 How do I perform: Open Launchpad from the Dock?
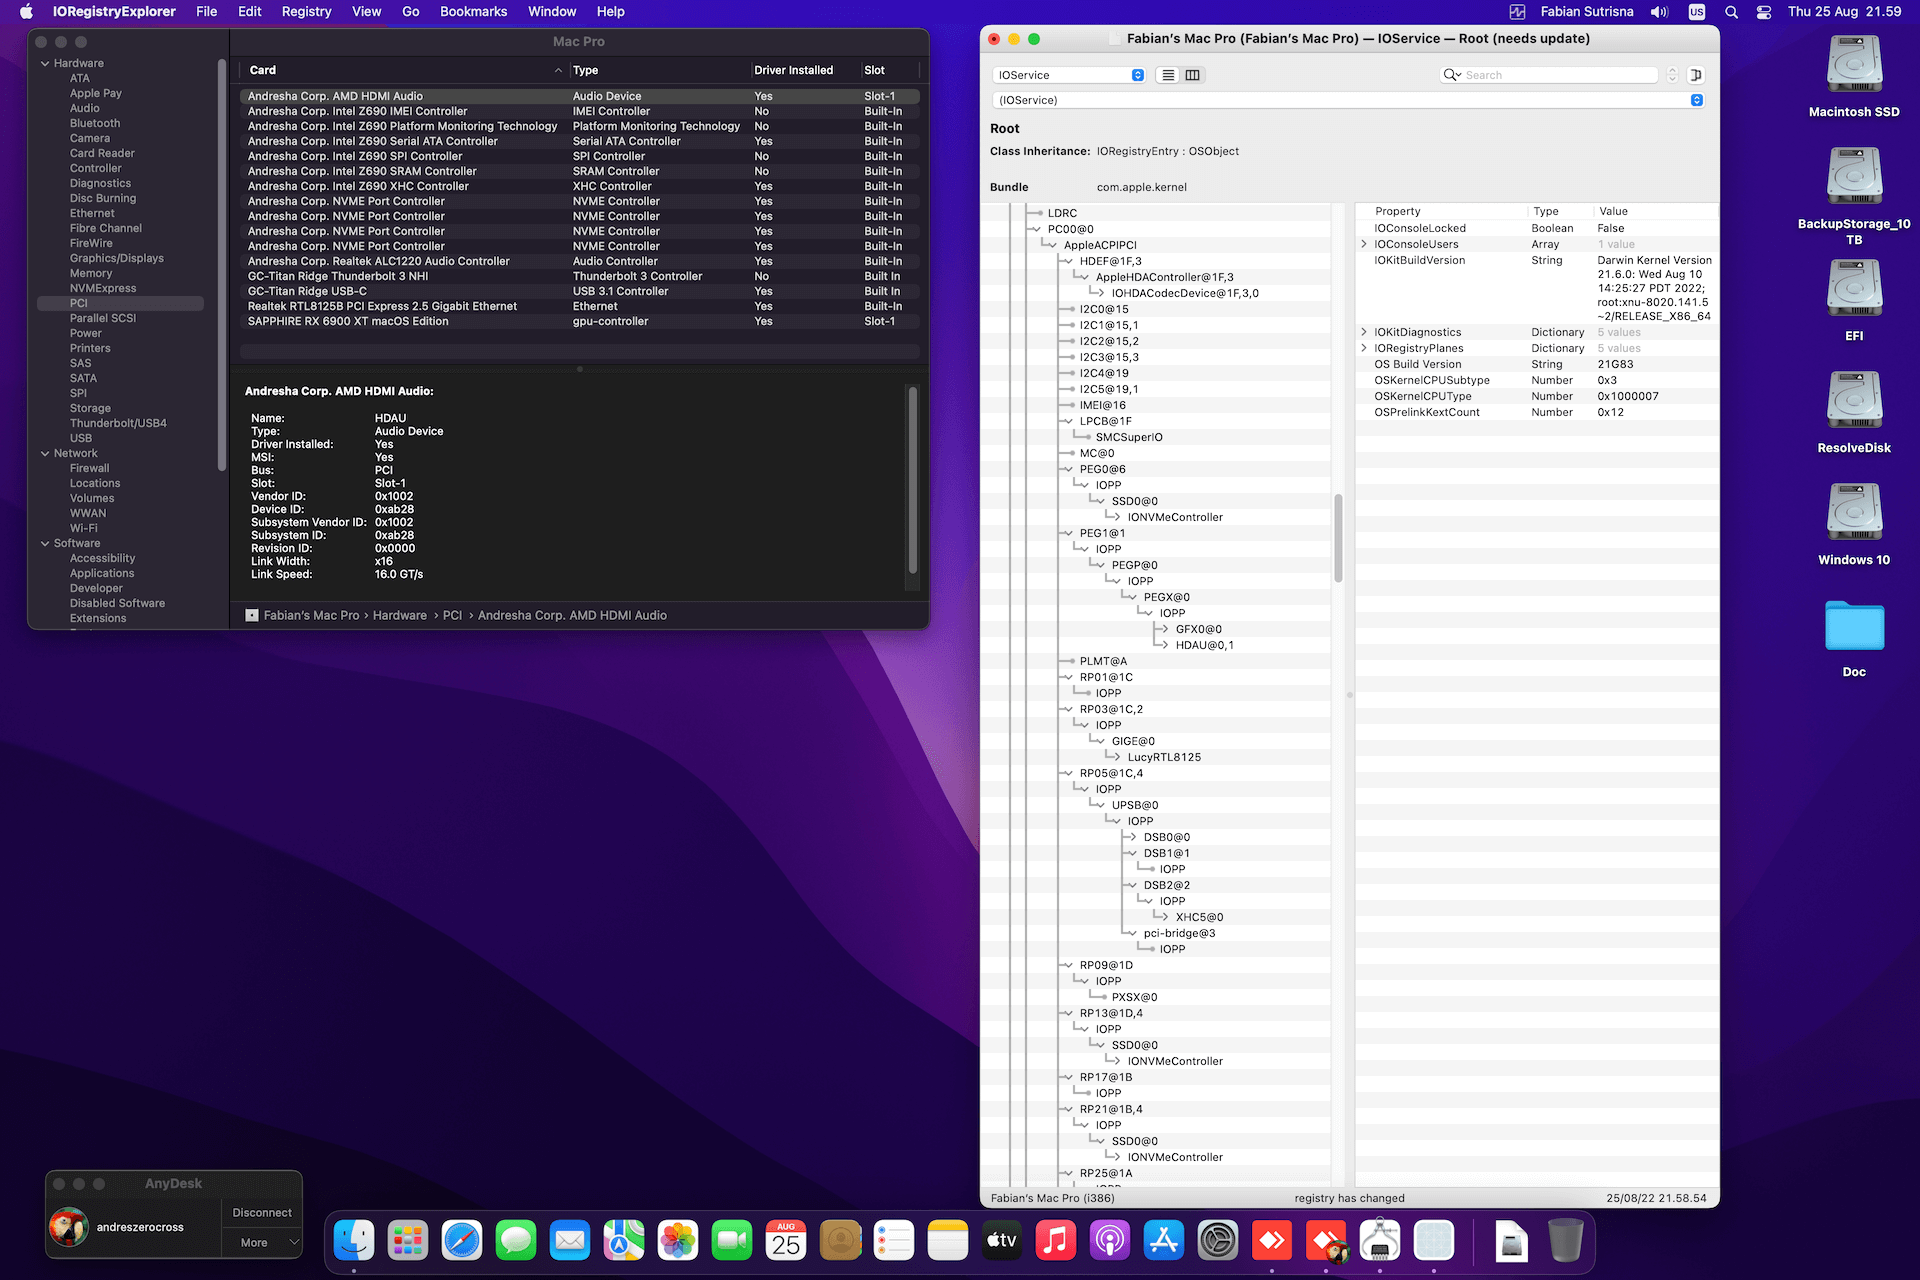(x=408, y=1241)
